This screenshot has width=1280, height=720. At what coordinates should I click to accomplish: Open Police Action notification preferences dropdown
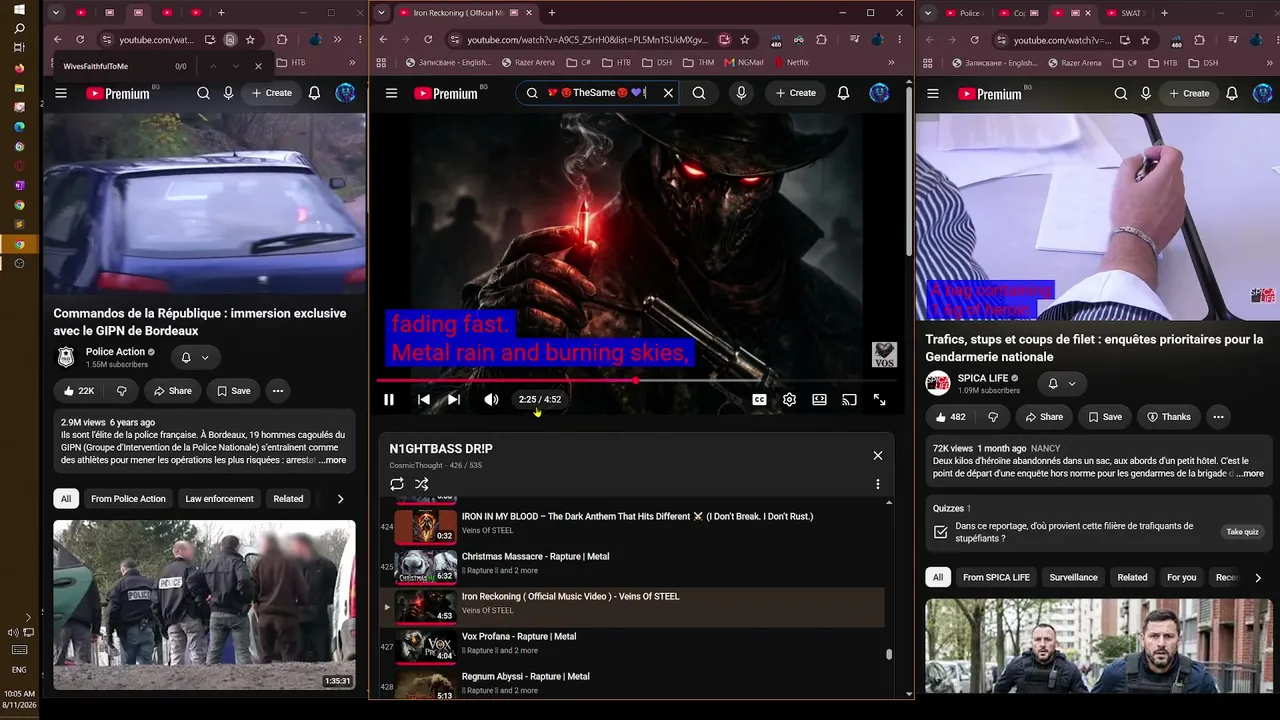pos(195,357)
